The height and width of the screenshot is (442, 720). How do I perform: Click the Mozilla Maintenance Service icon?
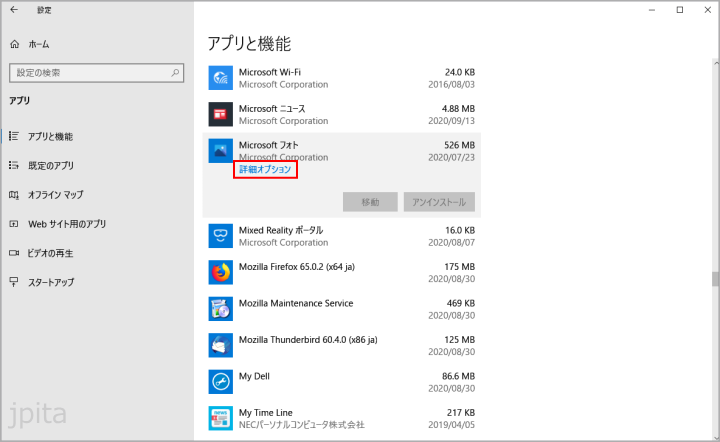pos(220,309)
